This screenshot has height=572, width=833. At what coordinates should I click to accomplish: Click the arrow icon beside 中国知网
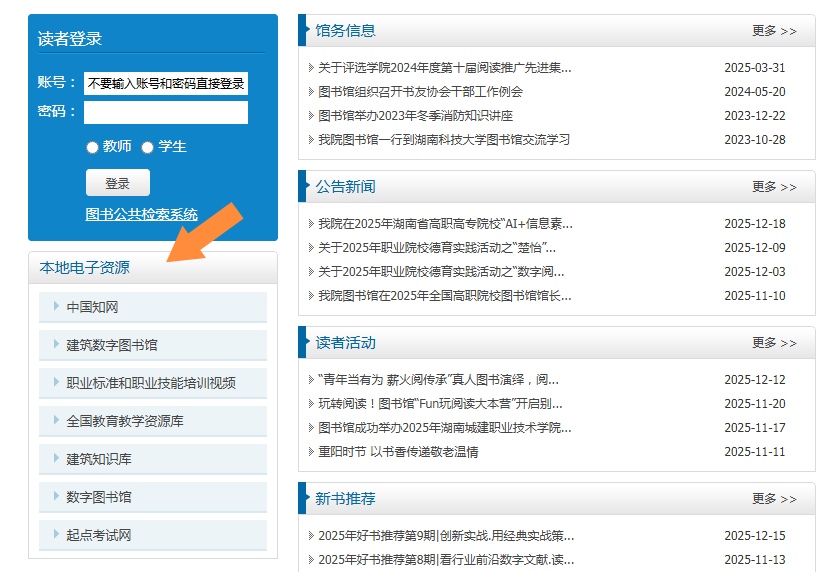click(x=56, y=307)
